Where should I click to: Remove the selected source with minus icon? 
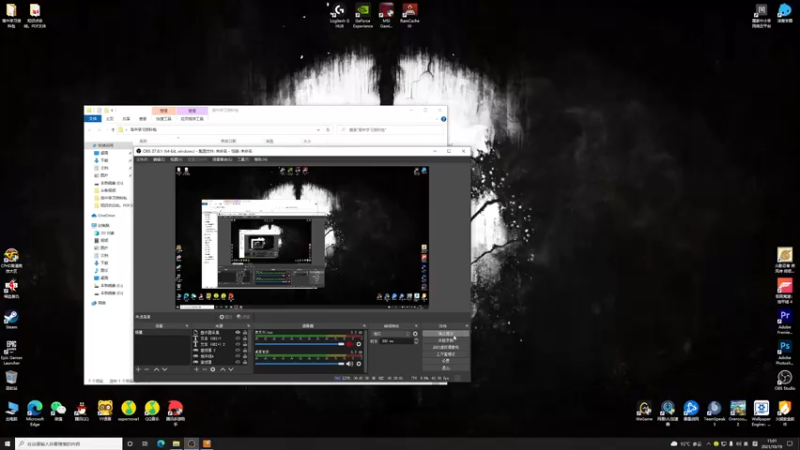pos(205,369)
